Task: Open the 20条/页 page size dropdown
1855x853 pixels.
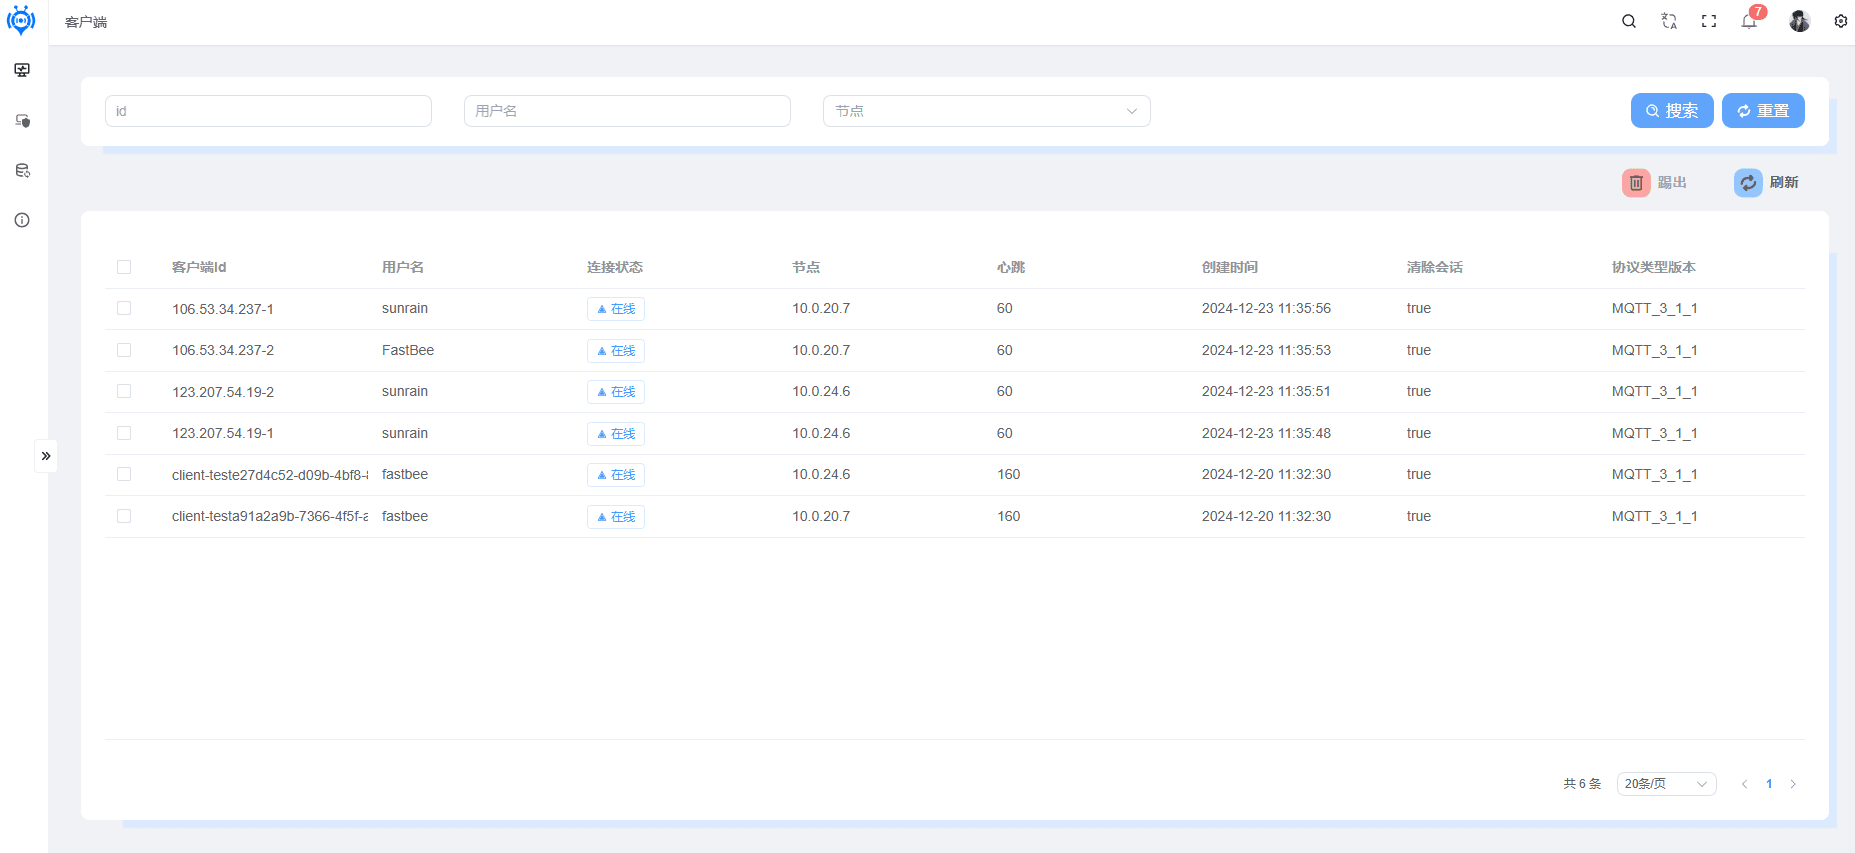Action: pos(1666,784)
